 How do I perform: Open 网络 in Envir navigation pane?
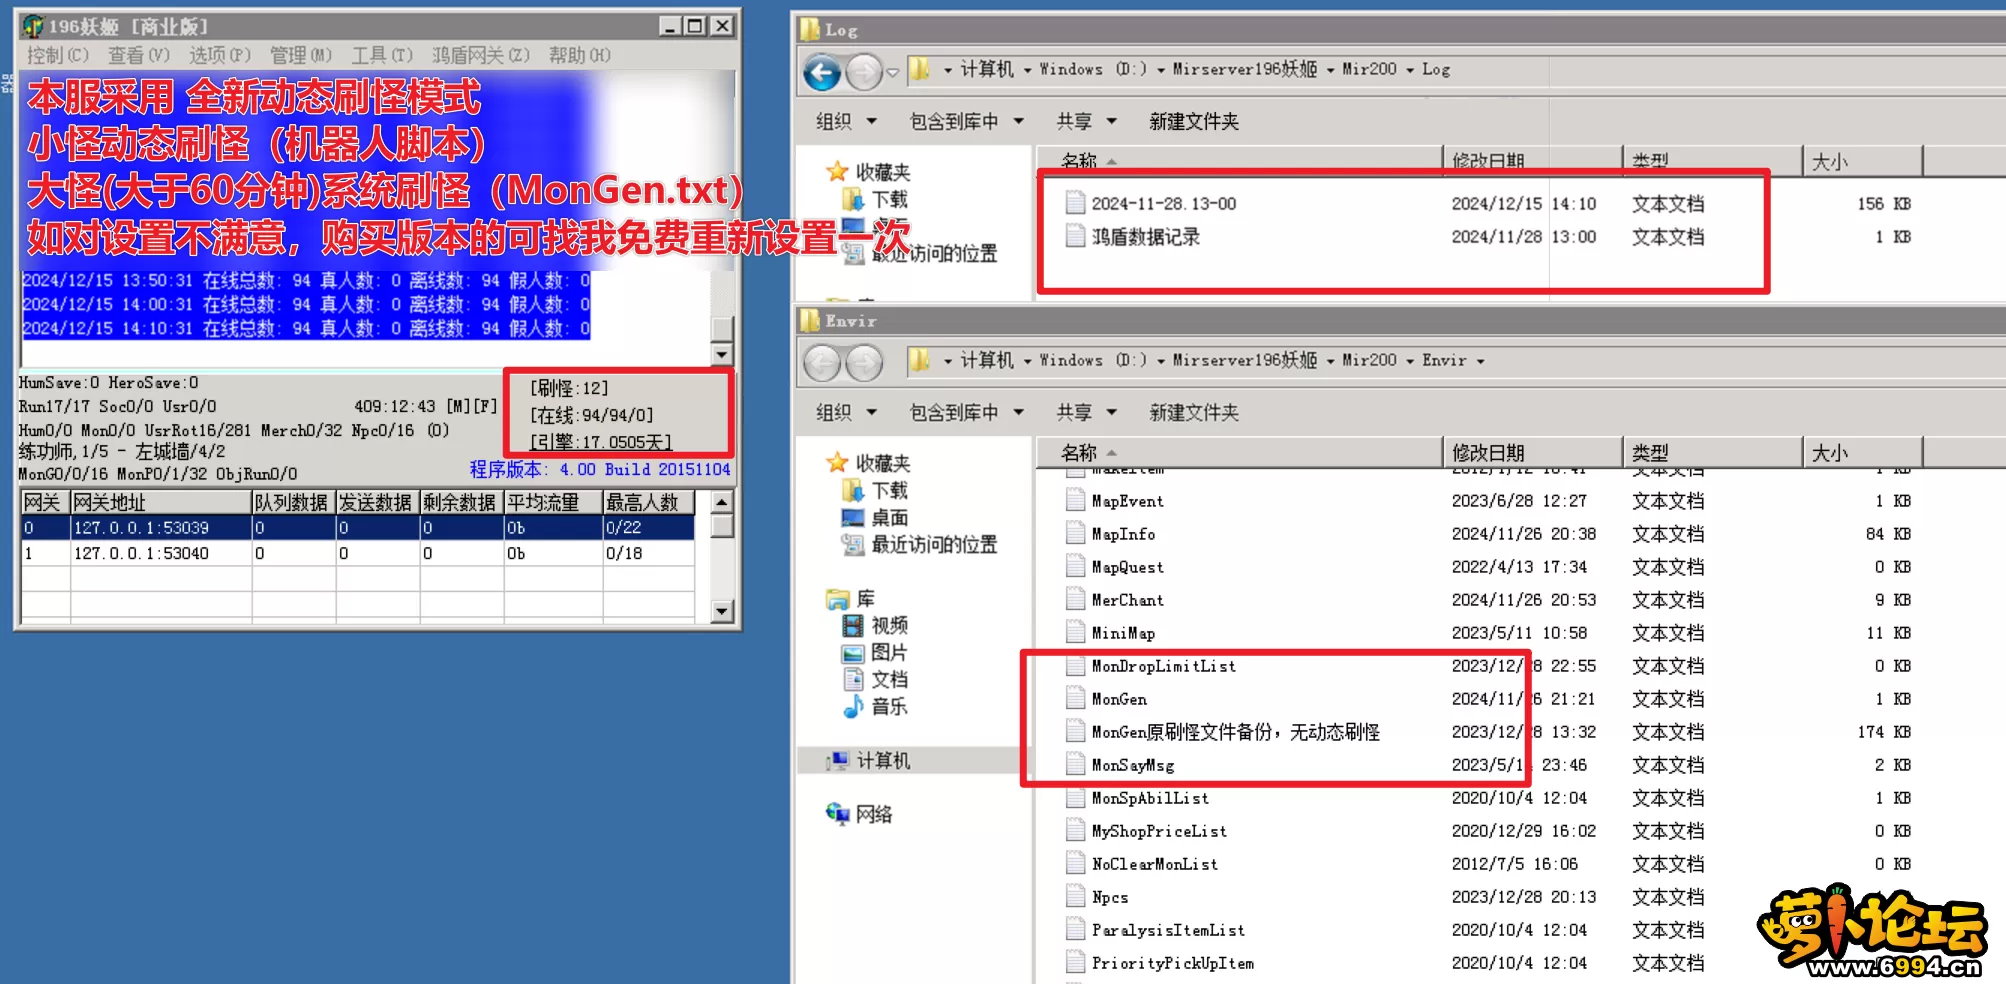(x=859, y=814)
